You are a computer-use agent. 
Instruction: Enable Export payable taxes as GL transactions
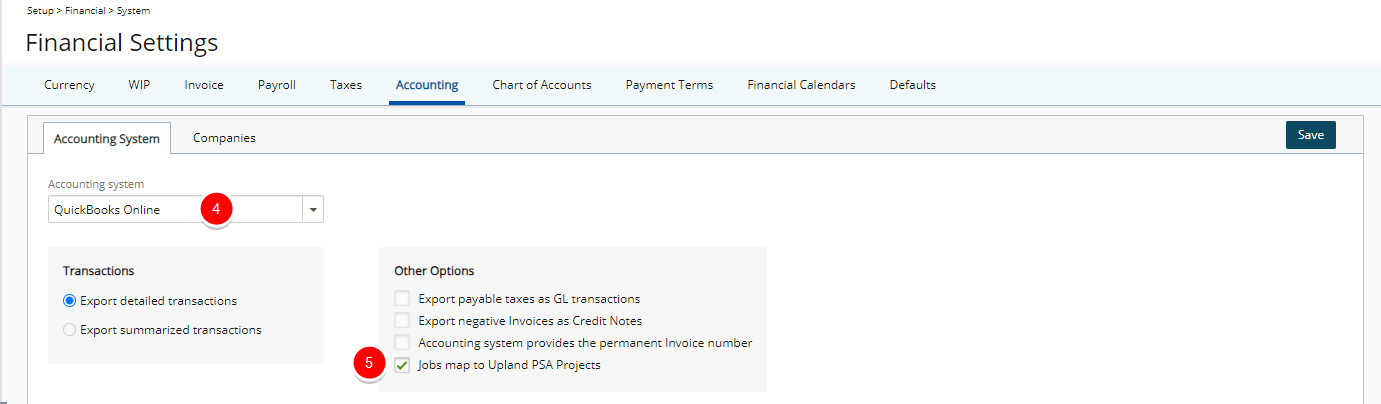point(402,298)
